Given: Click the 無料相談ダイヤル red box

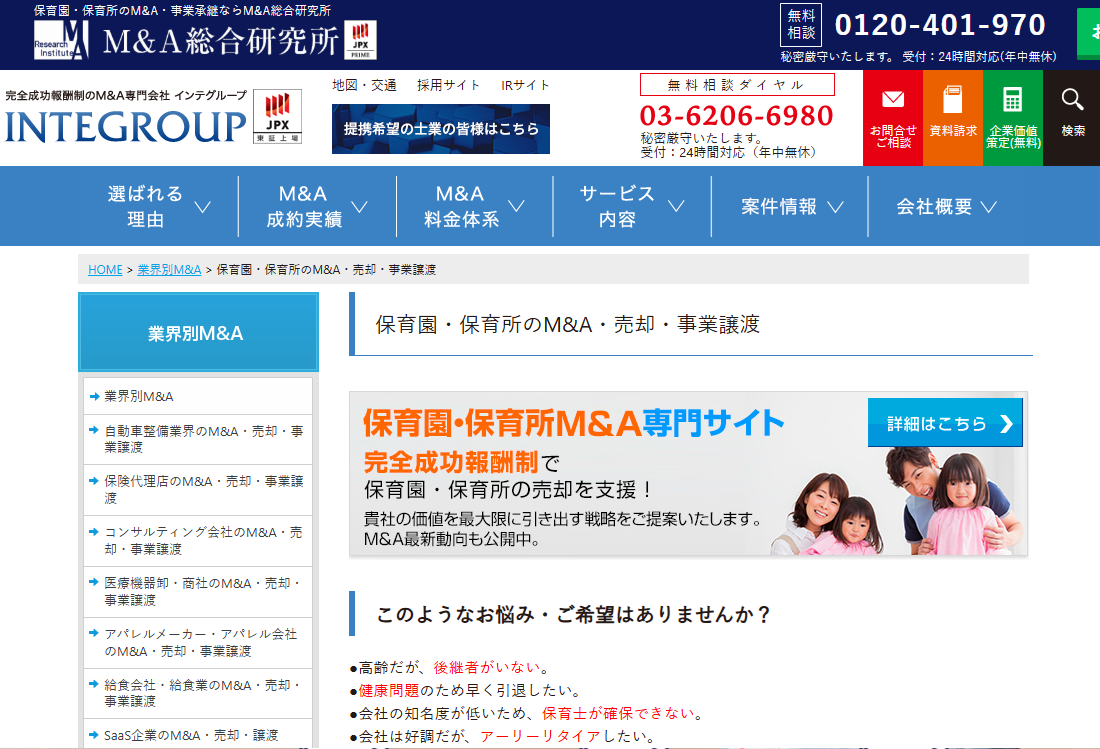Looking at the screenshot, I should pos(737,85).
